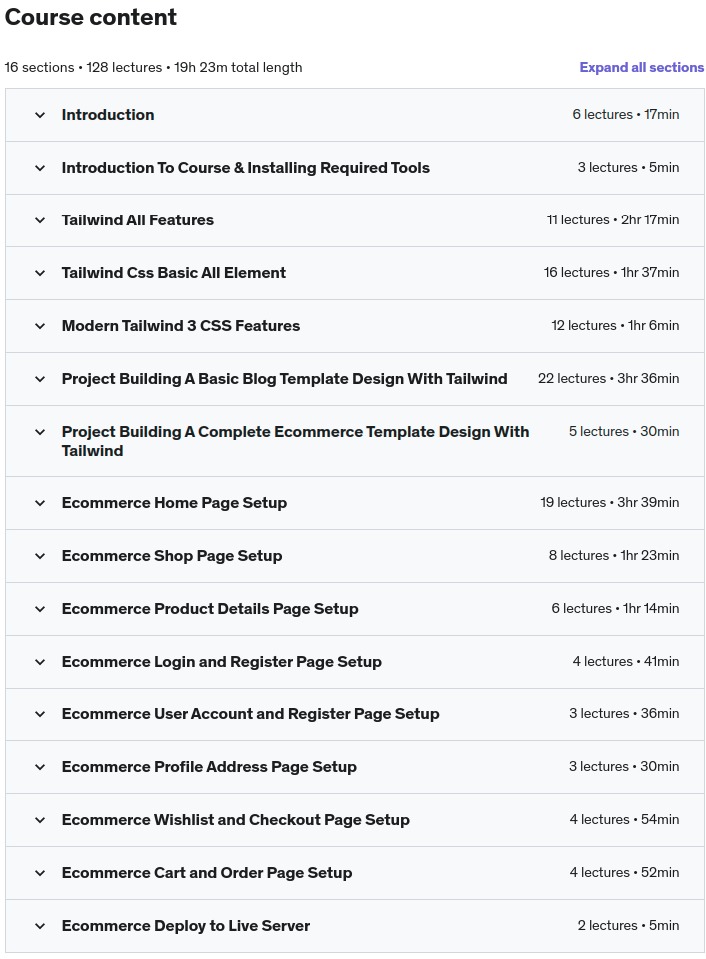Viewport: 706px width, 959px height.
Task: Expand Tailwind All Features chevron arrow
Action: click(40, 220)
